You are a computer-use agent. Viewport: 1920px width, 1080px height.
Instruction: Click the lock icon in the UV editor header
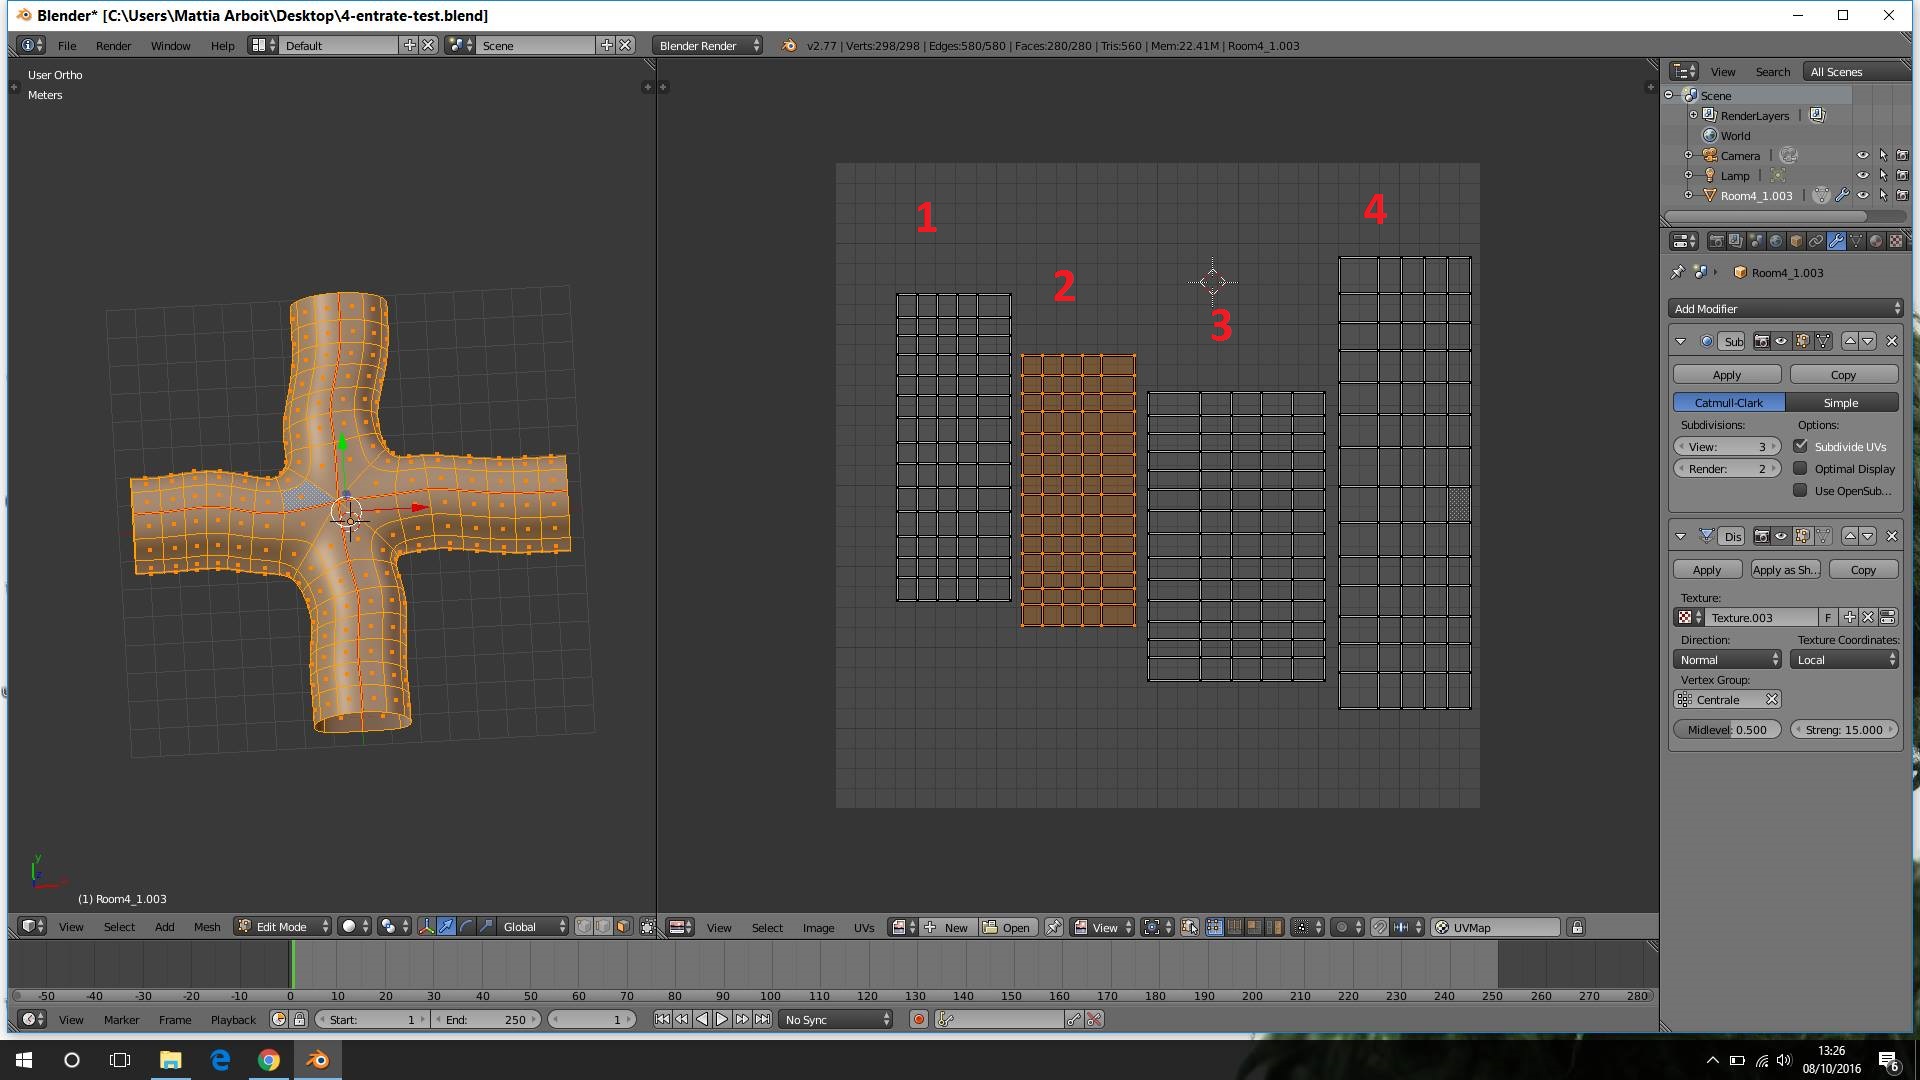[1576, 927]
